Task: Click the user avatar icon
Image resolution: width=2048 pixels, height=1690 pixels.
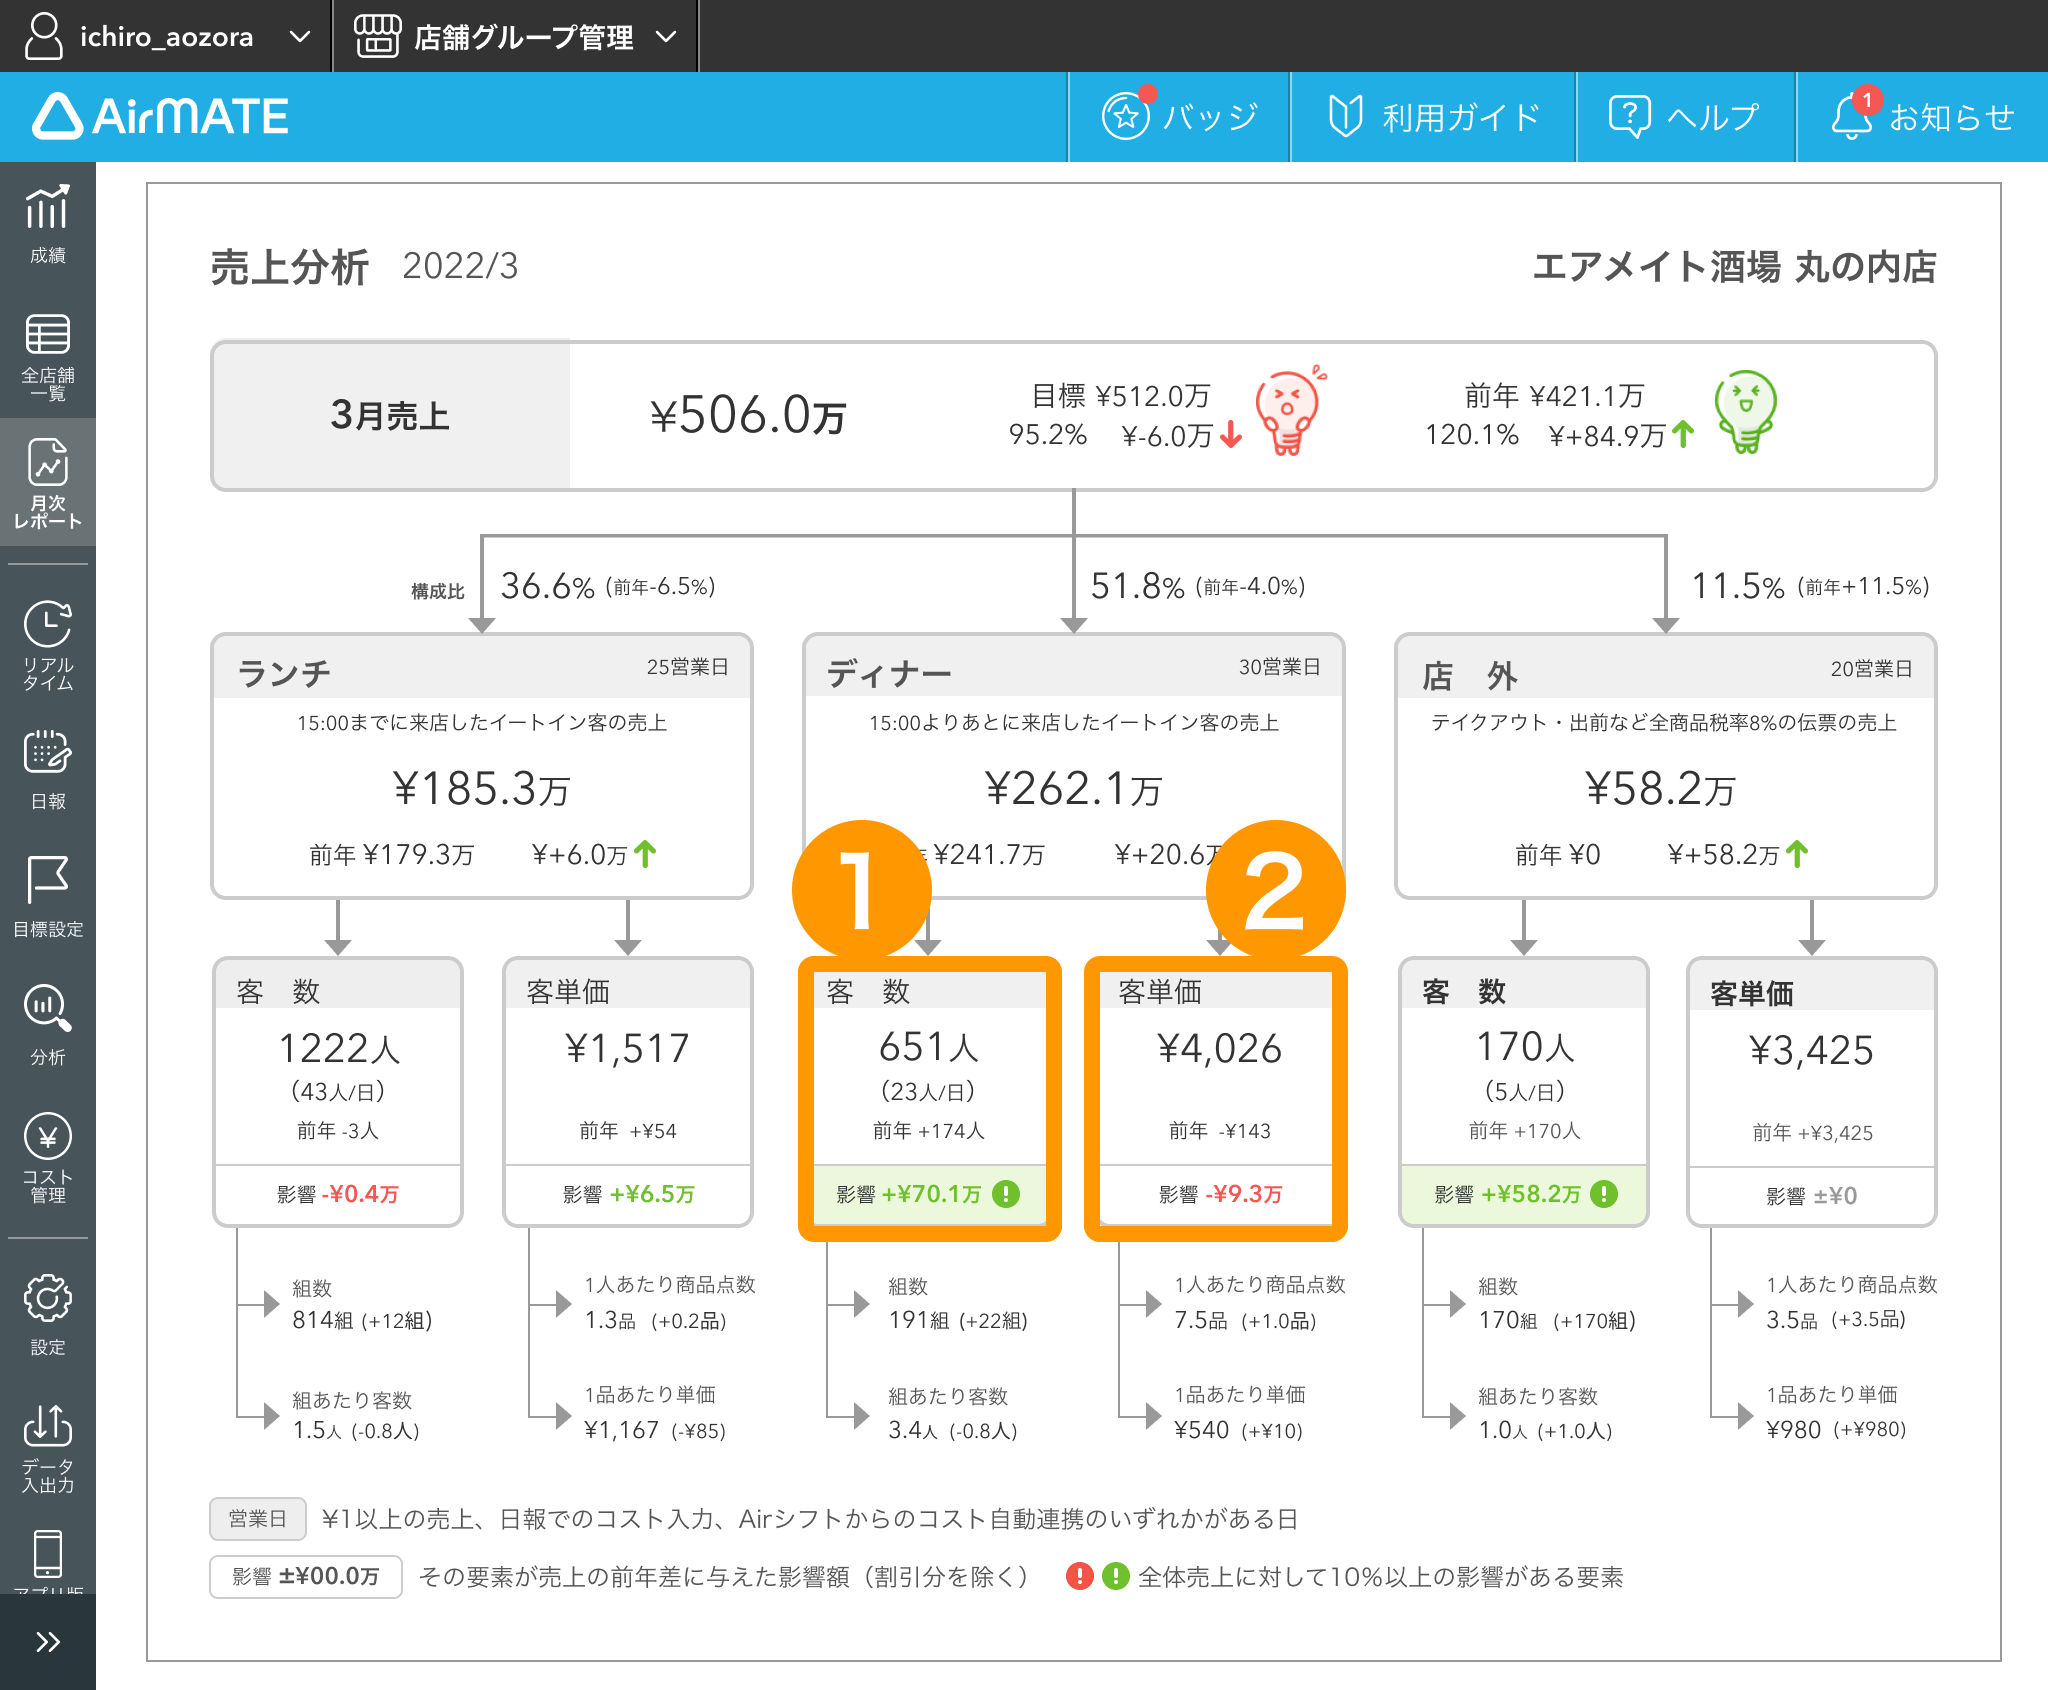Action: 43,36
